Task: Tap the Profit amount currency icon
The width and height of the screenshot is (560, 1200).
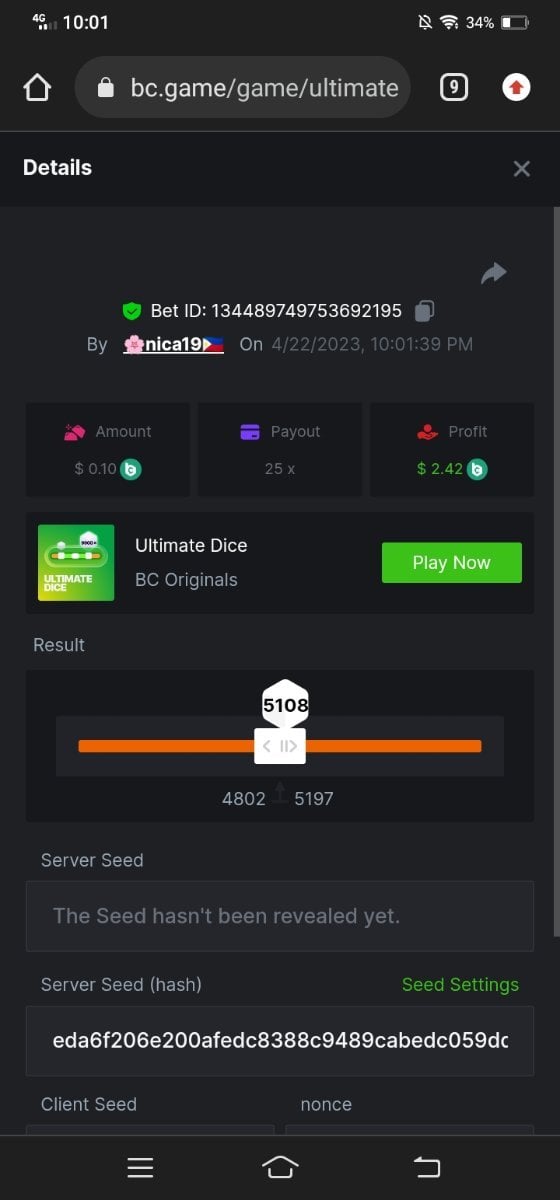Action: coord(478,468)
